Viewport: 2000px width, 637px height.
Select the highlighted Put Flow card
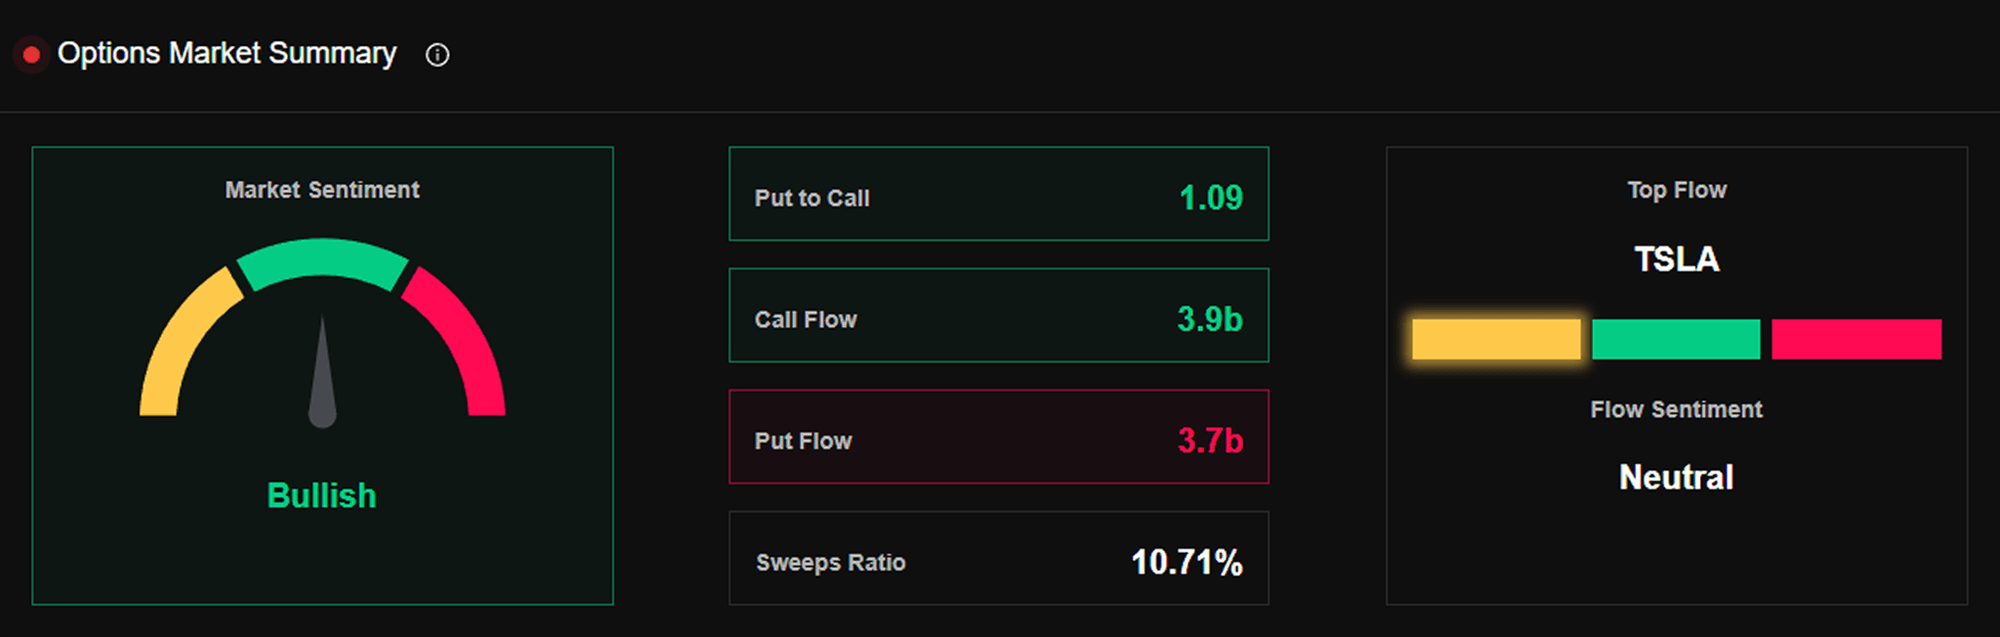999,437
